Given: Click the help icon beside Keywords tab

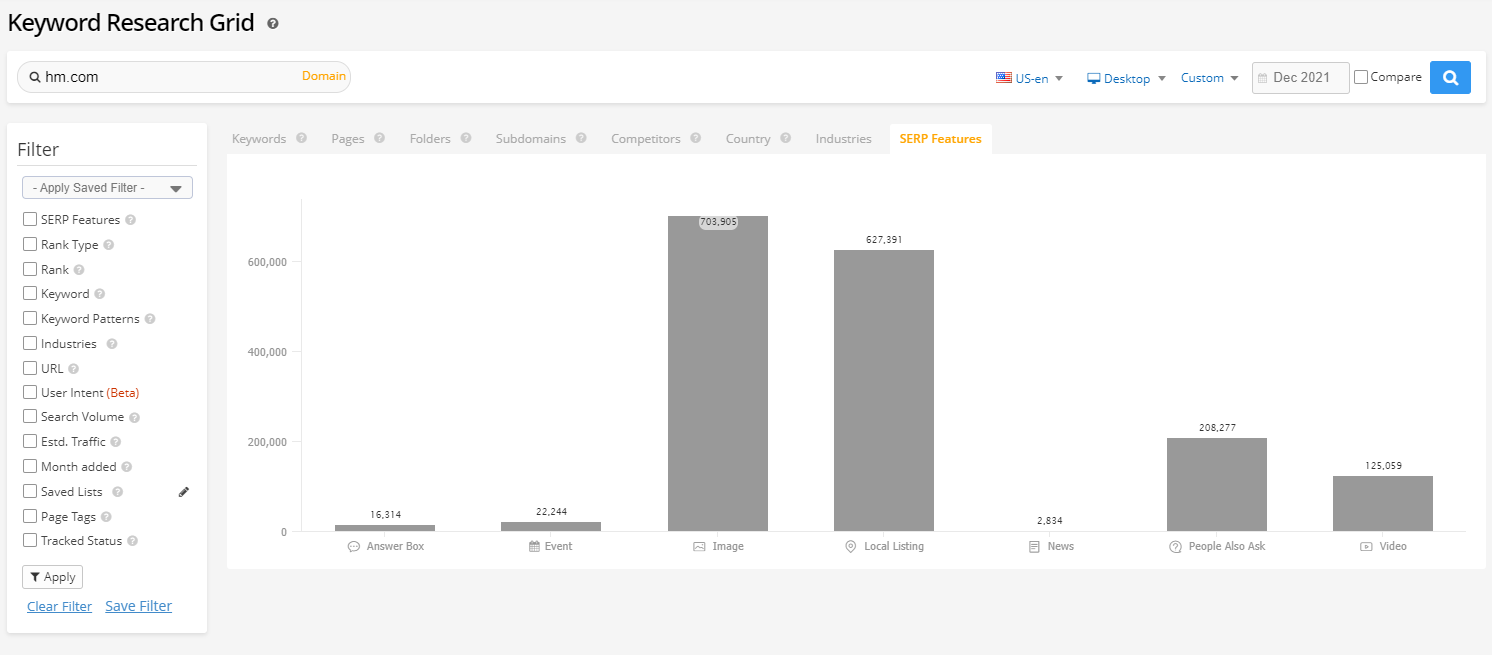Looking at the screenshot, I should point(301,139).
